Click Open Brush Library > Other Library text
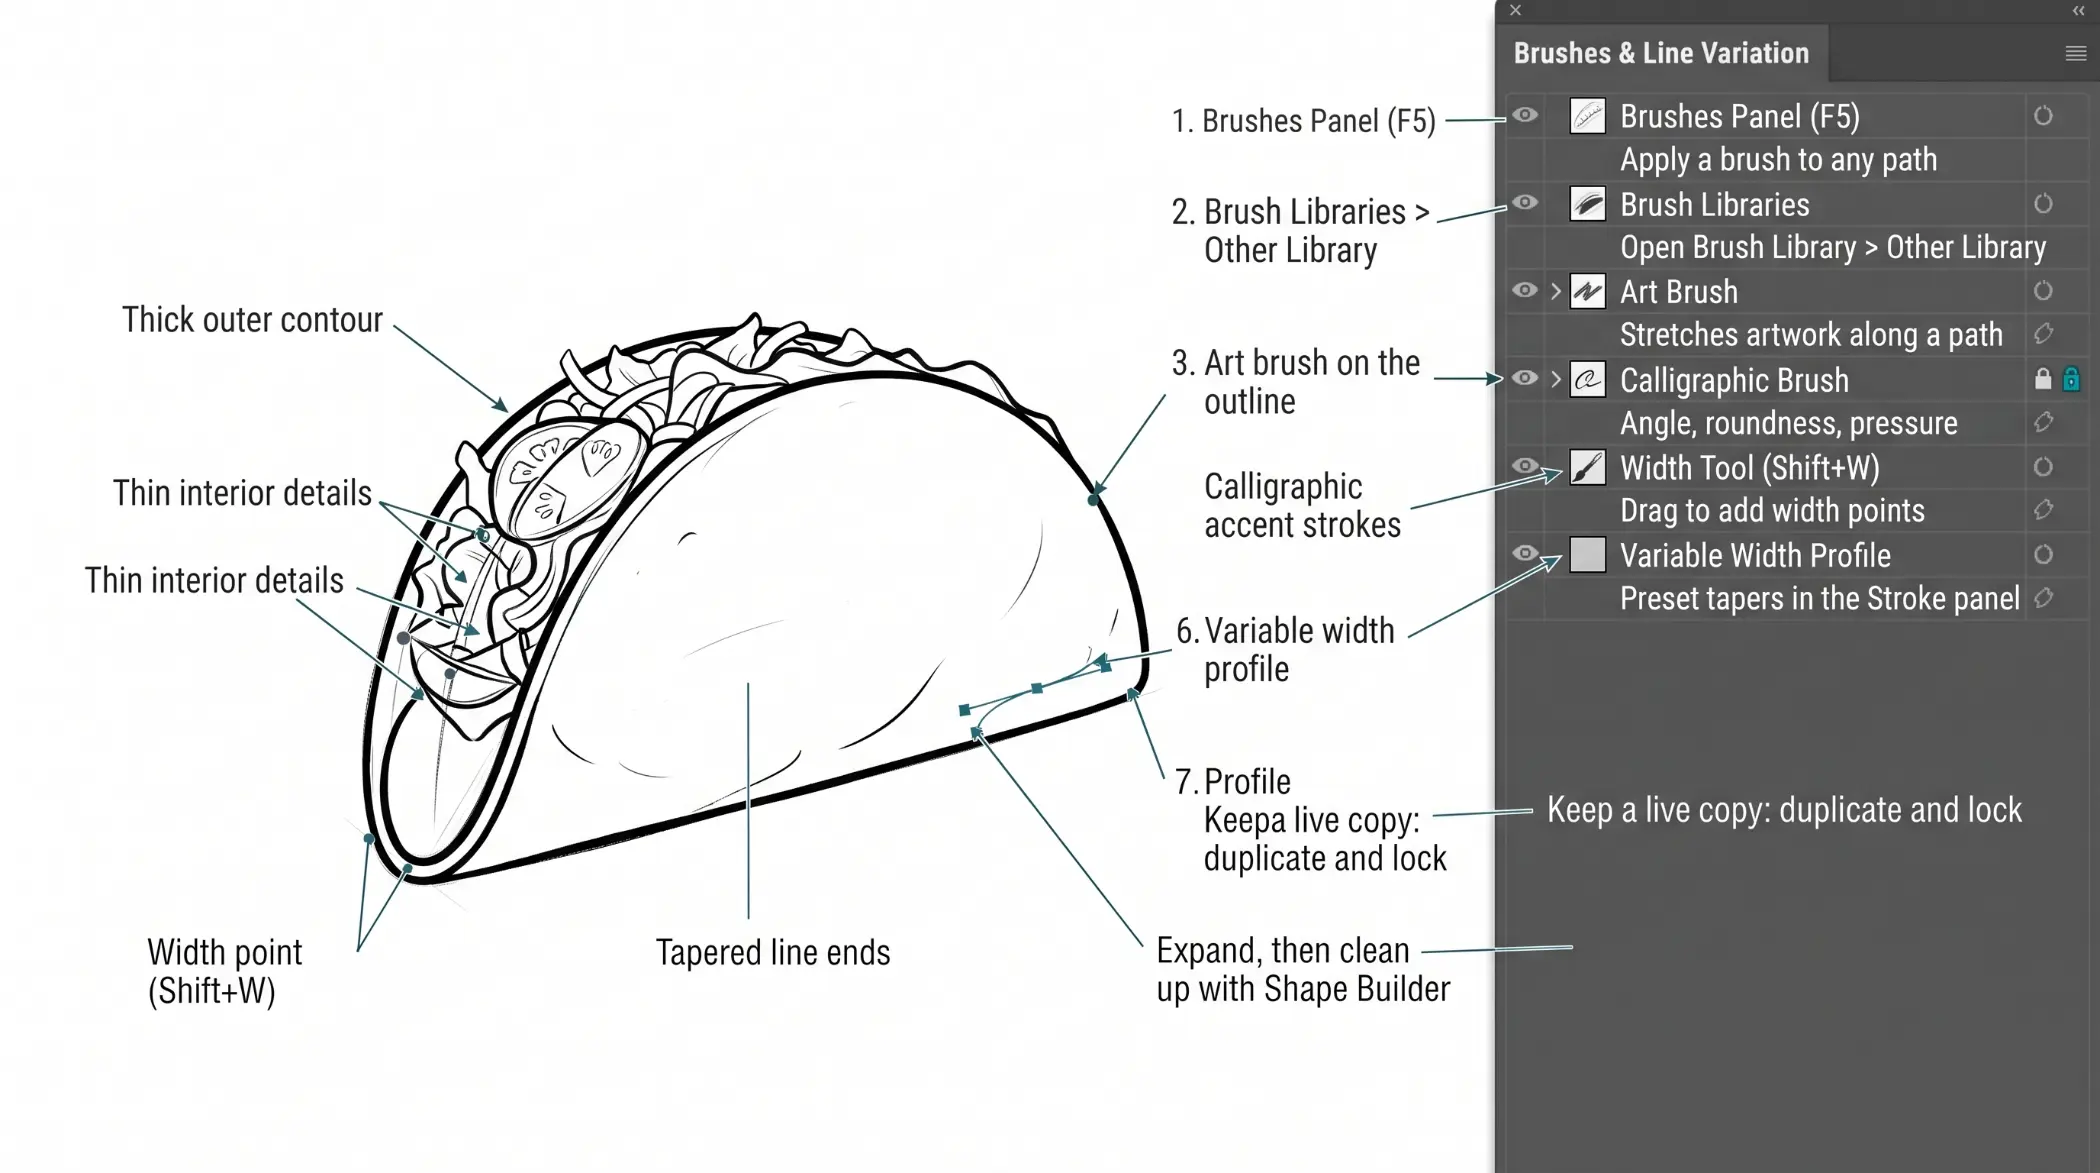 tap(1832, 248)
